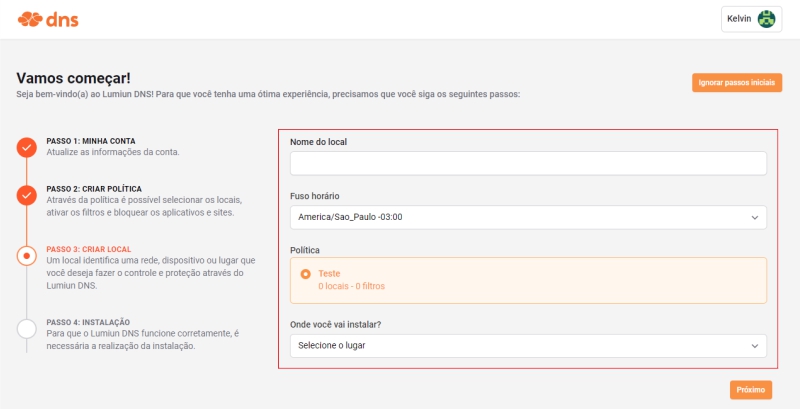The width and height of the screenshot is (800, 409).
Task: Select the Teste policy radio button
Action: click(x=305, y=274)
